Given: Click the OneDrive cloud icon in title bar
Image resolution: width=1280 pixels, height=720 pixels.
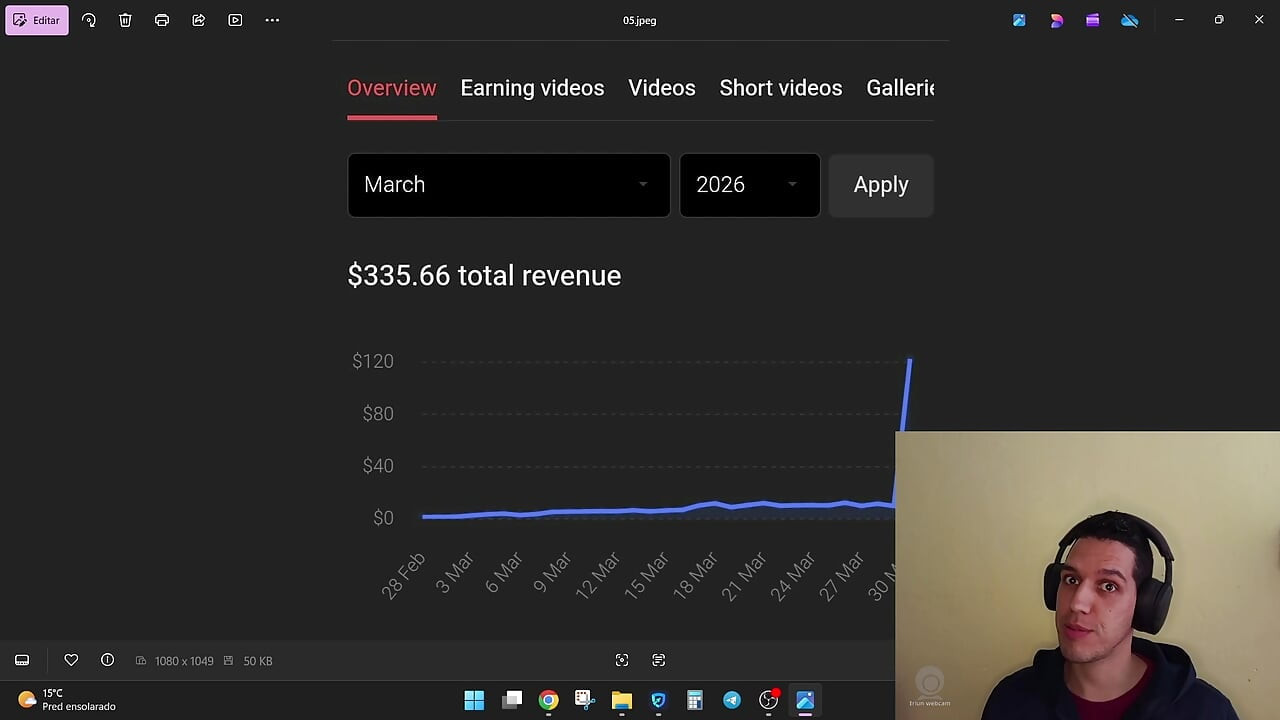Looking at the screenshot, I should [x=1130, y=20].
